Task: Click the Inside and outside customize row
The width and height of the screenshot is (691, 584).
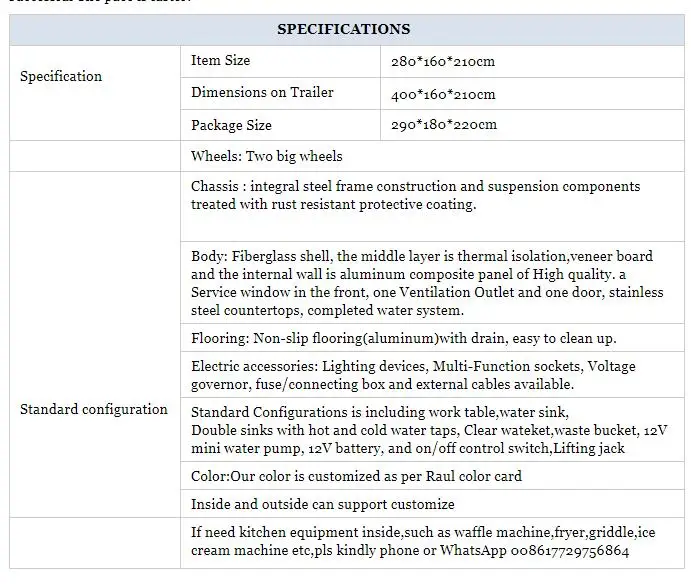Action: click(x=322, y=504)
